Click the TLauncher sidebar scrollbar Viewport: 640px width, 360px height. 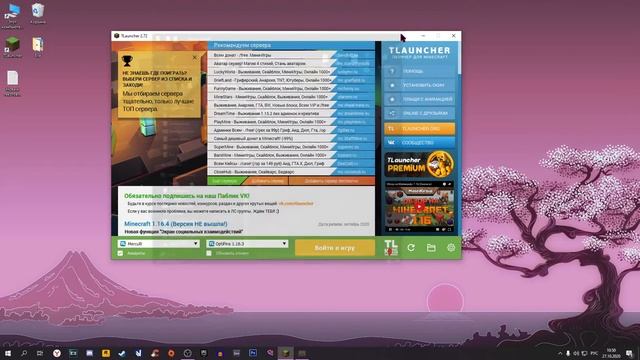(459, 57)
